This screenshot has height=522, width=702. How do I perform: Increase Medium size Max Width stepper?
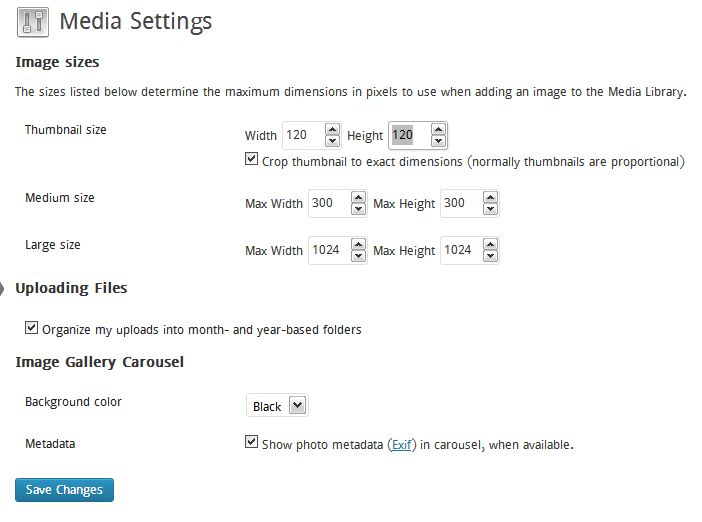[358, 198]
